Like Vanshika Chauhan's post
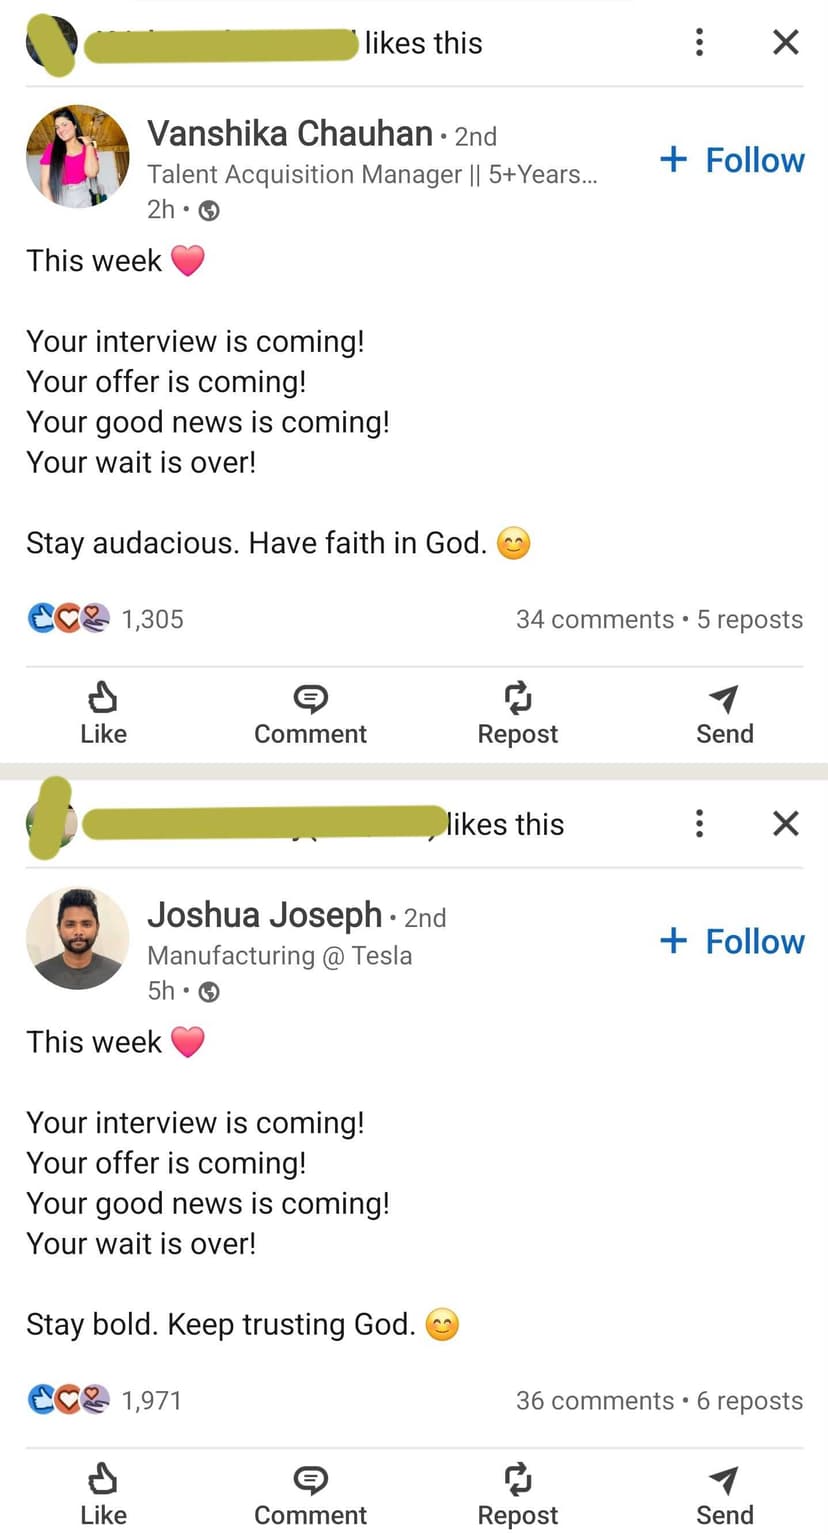The image size is (828, 1535). tap(103, 713)
